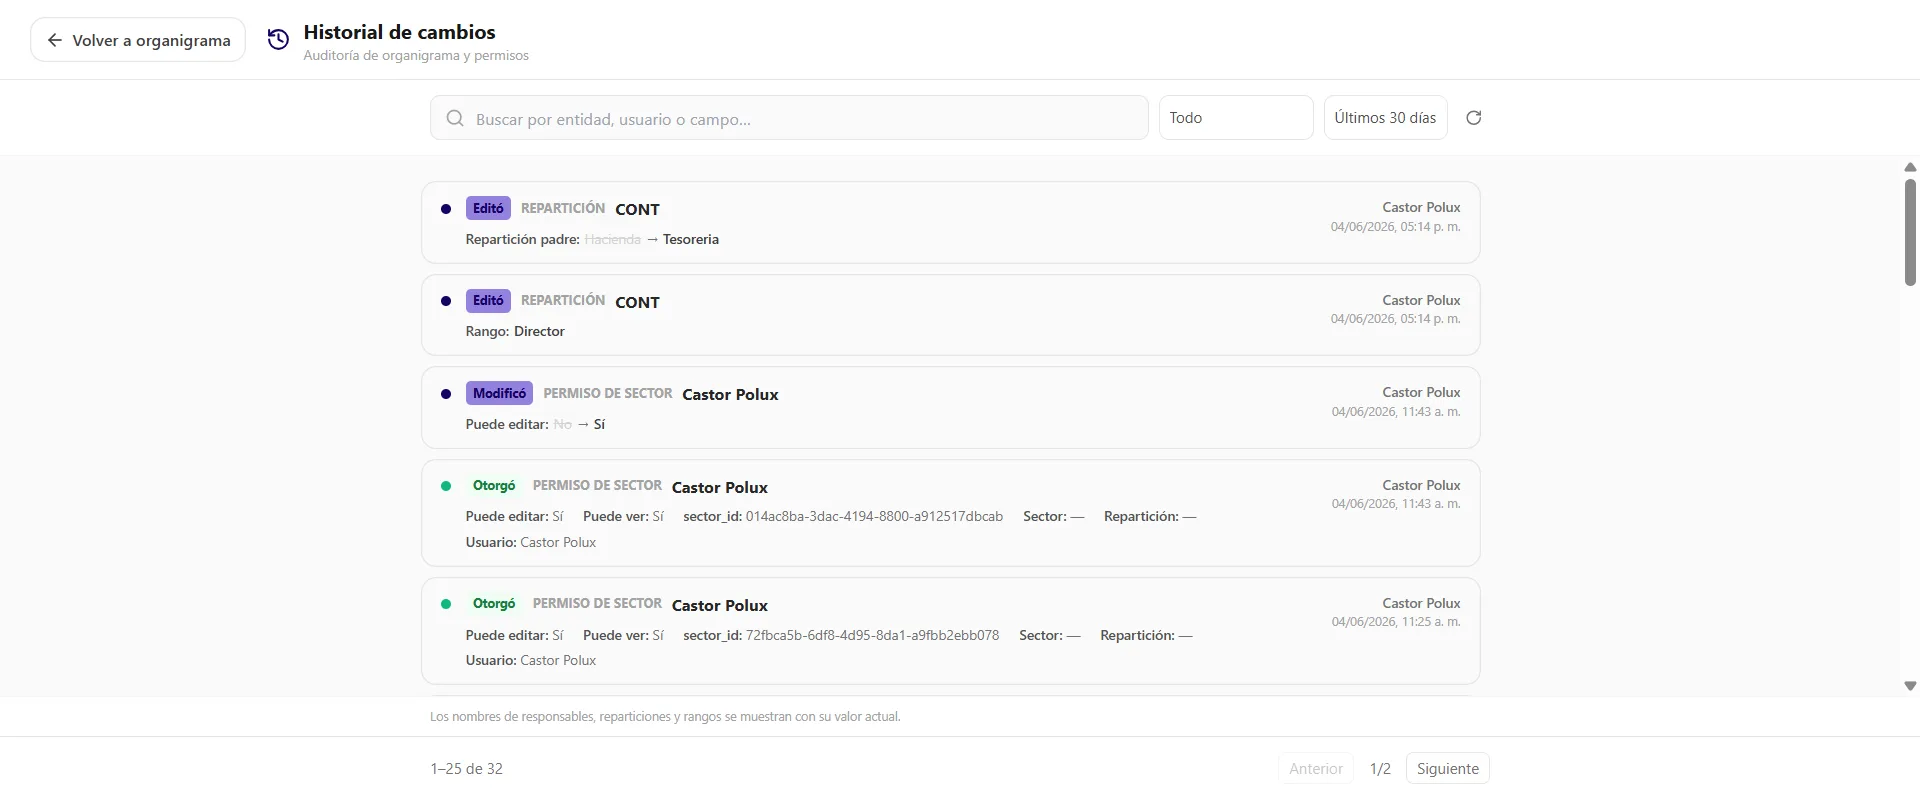This screenshot has height=799, width=1920.
Task: Open CONT entry changing padre to Tesoreria
Action: point(950,222)
